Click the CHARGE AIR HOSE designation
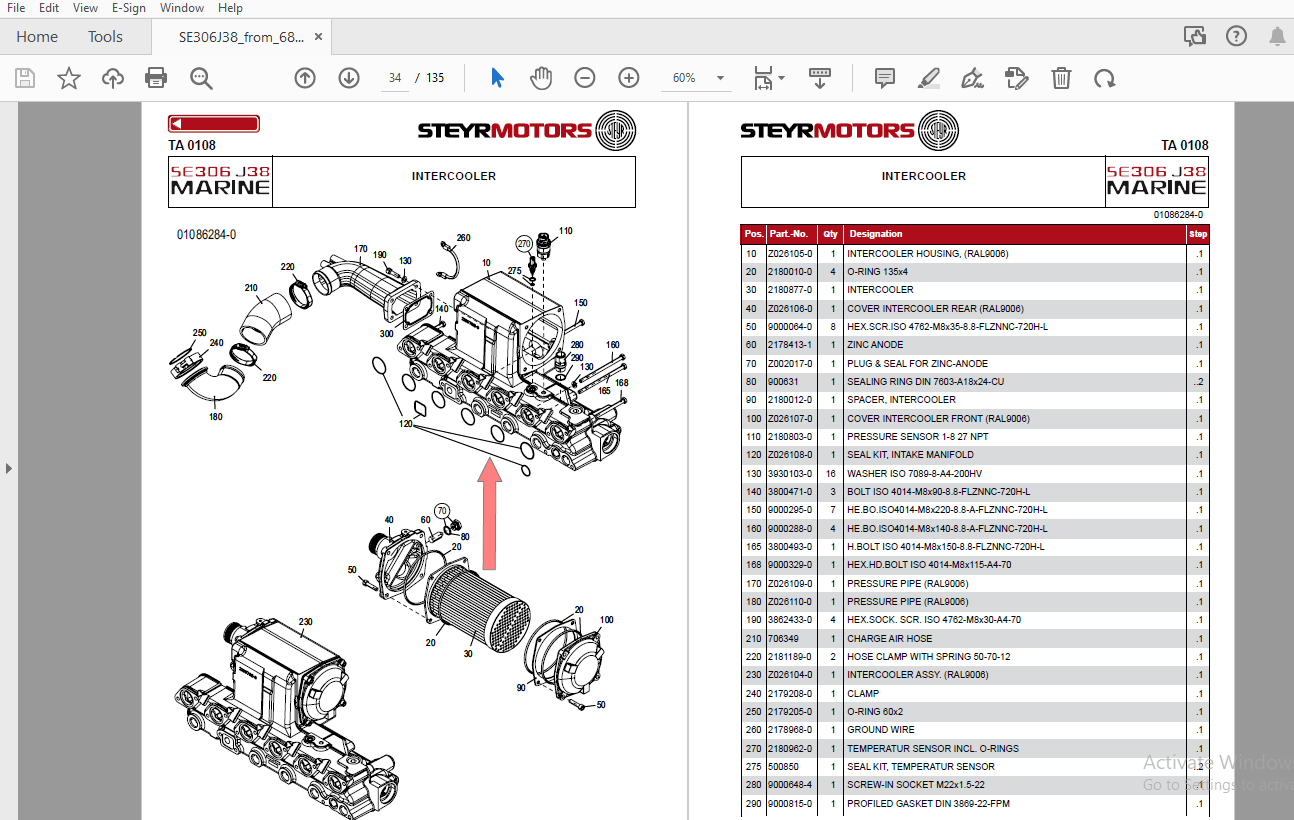 pos(889,638)
